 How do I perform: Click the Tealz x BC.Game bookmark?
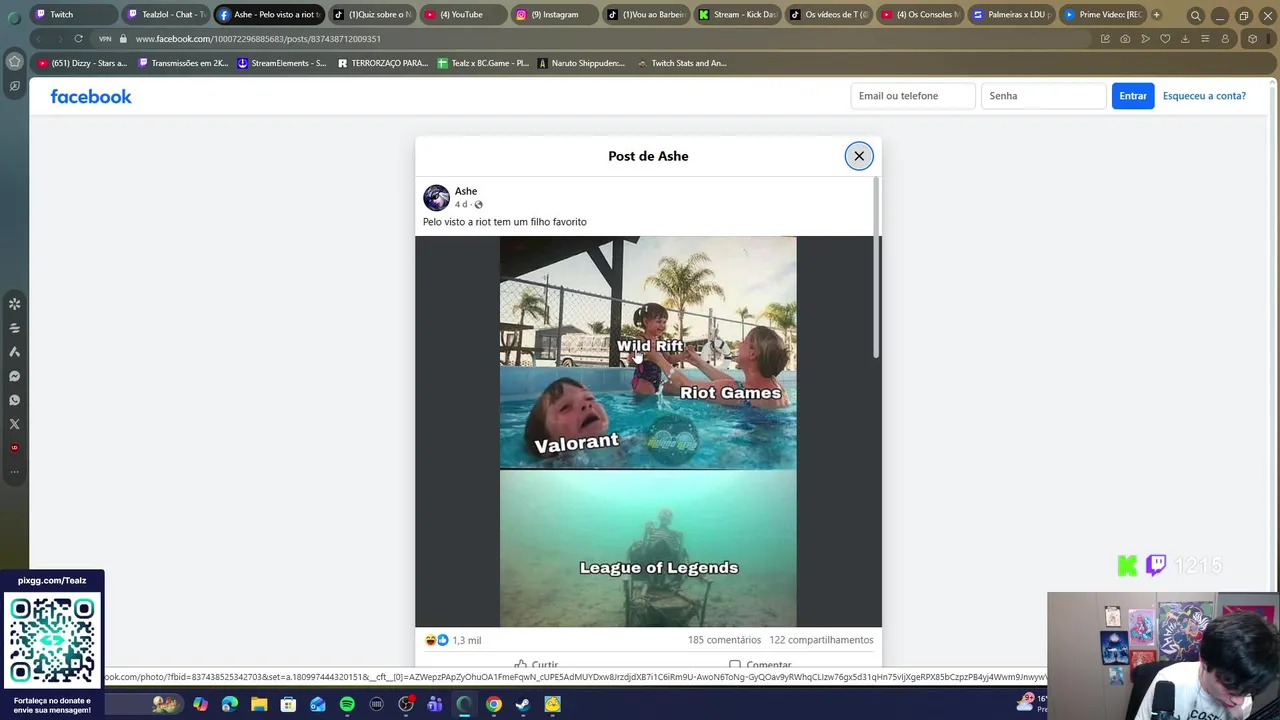click(483, 63)
